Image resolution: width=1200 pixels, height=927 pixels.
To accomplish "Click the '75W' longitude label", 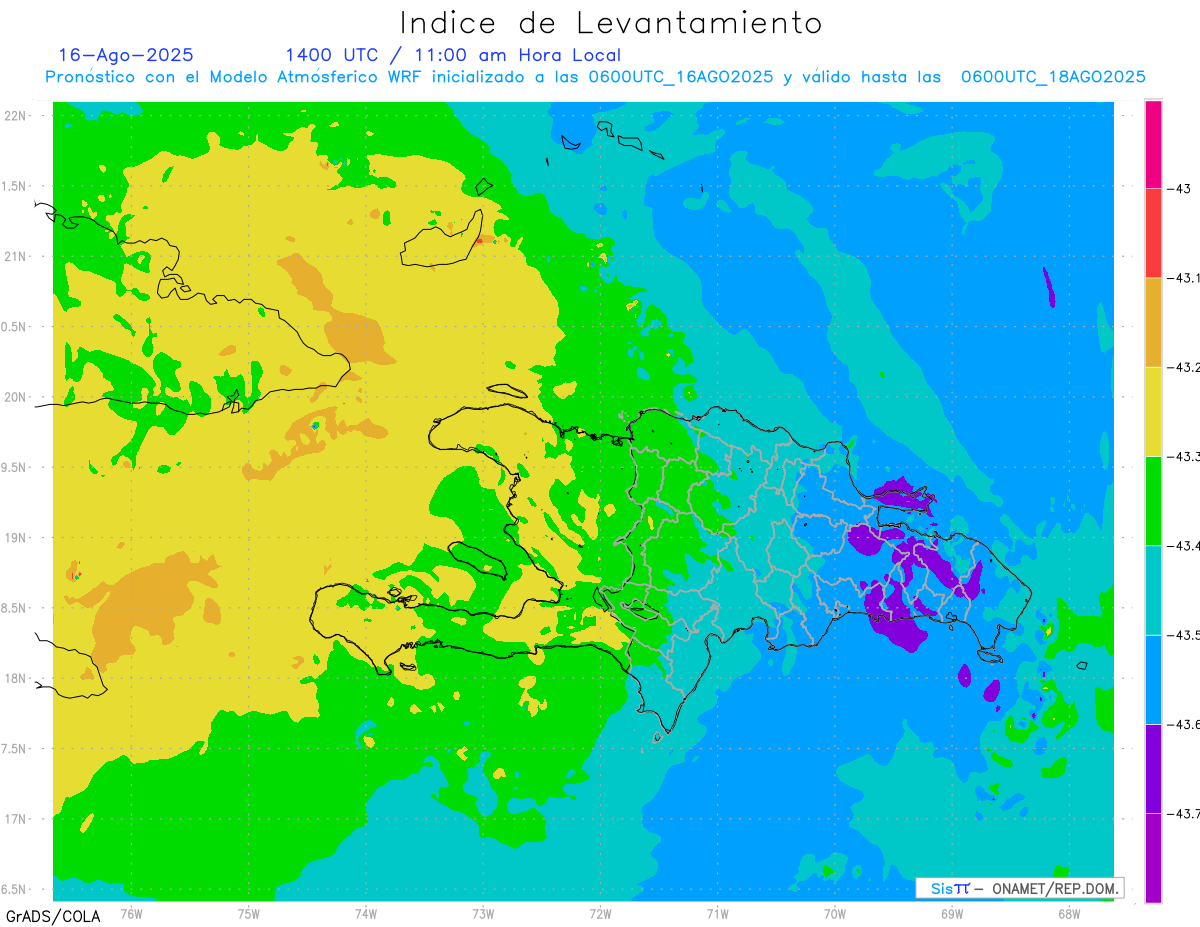I will click(x=248, y=912).
